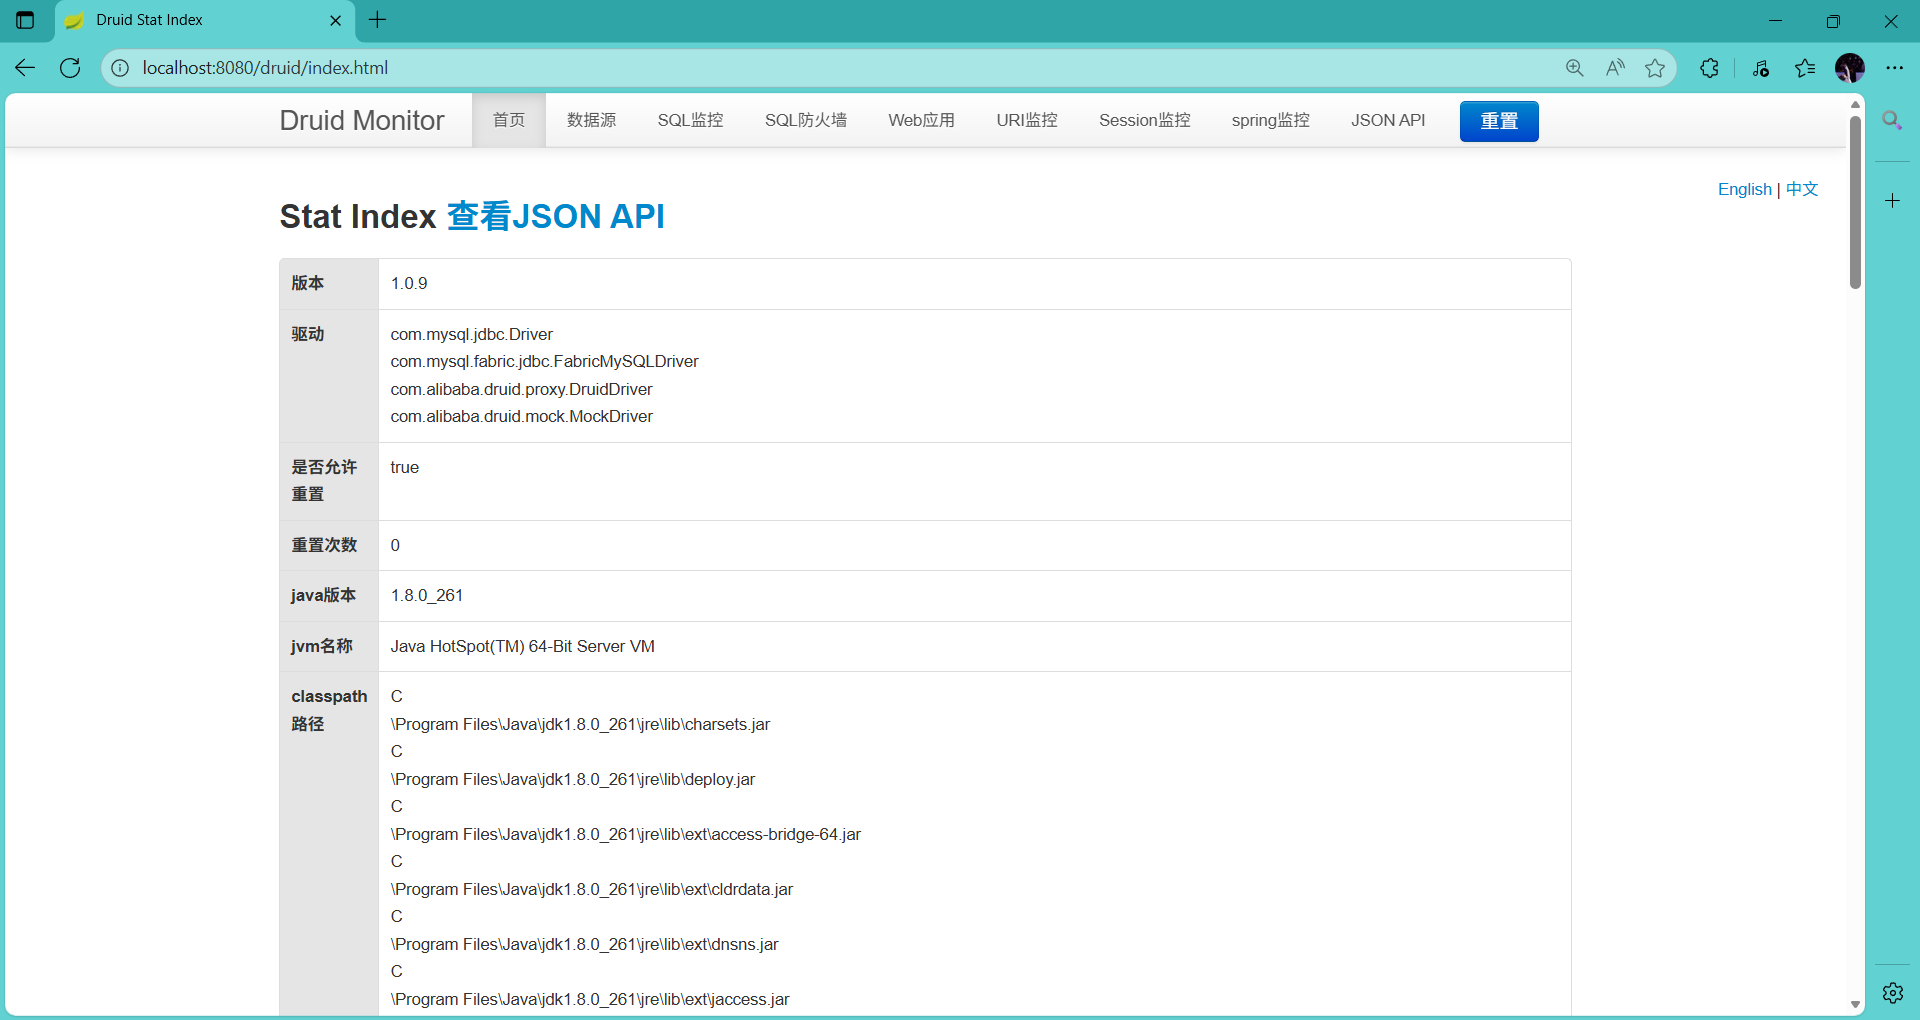
Task: Open the SQL防火墙 page
Action: pos(806,120)
